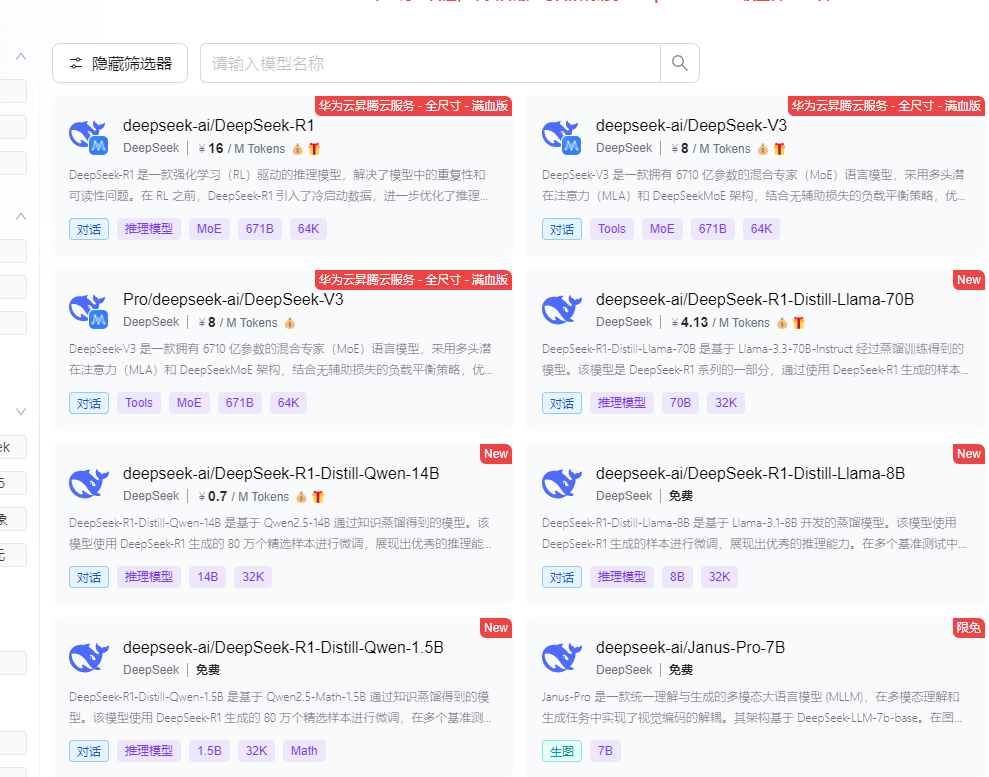The image size is (989, 777).
Task: Click the 70B tag on Distill-Llama-70B card
Action: 681,403
